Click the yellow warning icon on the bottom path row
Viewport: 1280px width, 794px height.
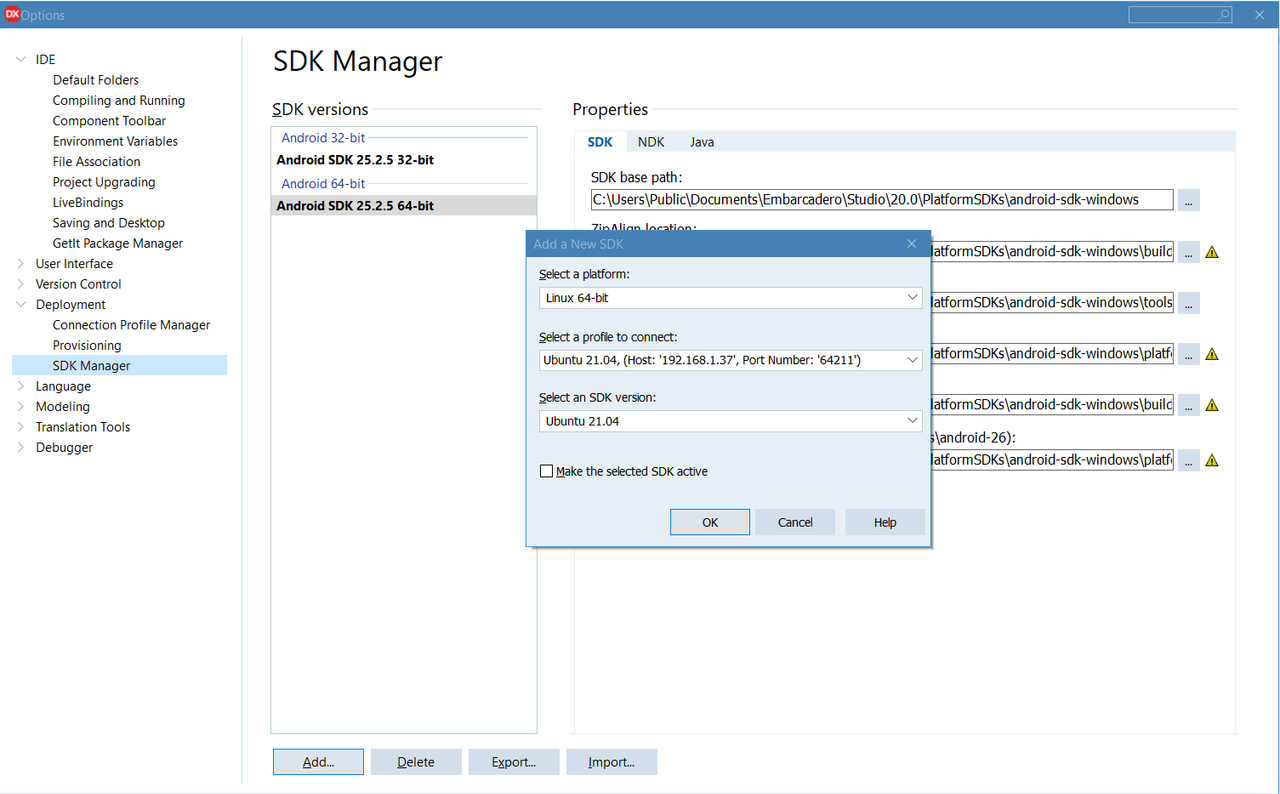coord(1212,461)
